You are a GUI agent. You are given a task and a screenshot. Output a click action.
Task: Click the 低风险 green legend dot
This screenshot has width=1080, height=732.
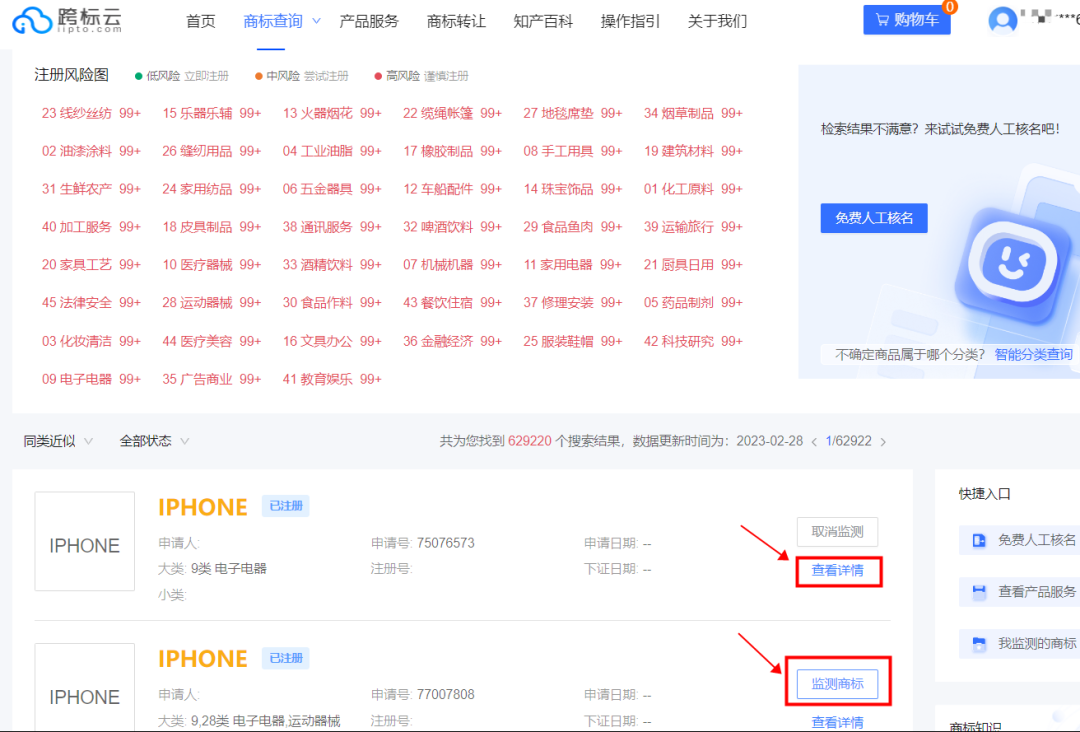(138, 76)
